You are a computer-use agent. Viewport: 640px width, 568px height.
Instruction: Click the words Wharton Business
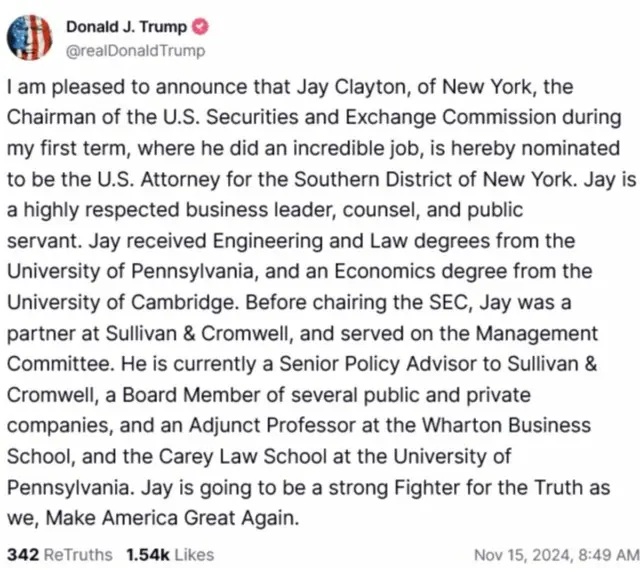(506, 426)
